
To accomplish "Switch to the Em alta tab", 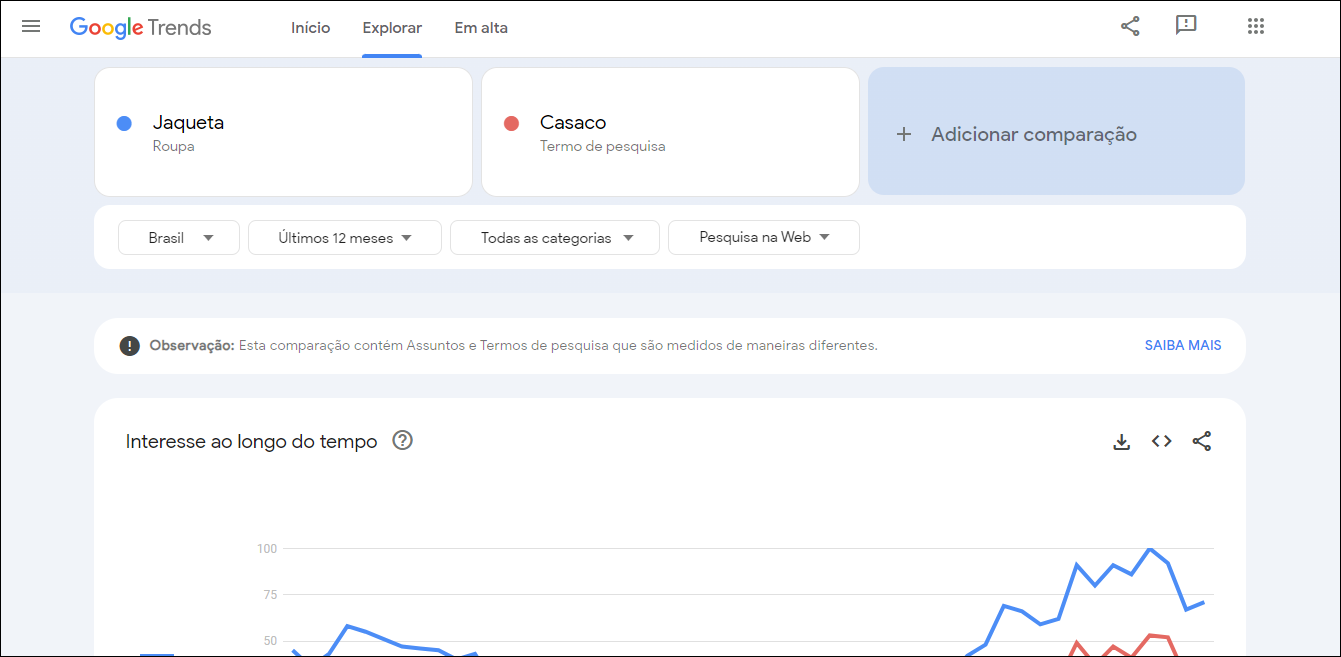I will click(x=481, y=28).
